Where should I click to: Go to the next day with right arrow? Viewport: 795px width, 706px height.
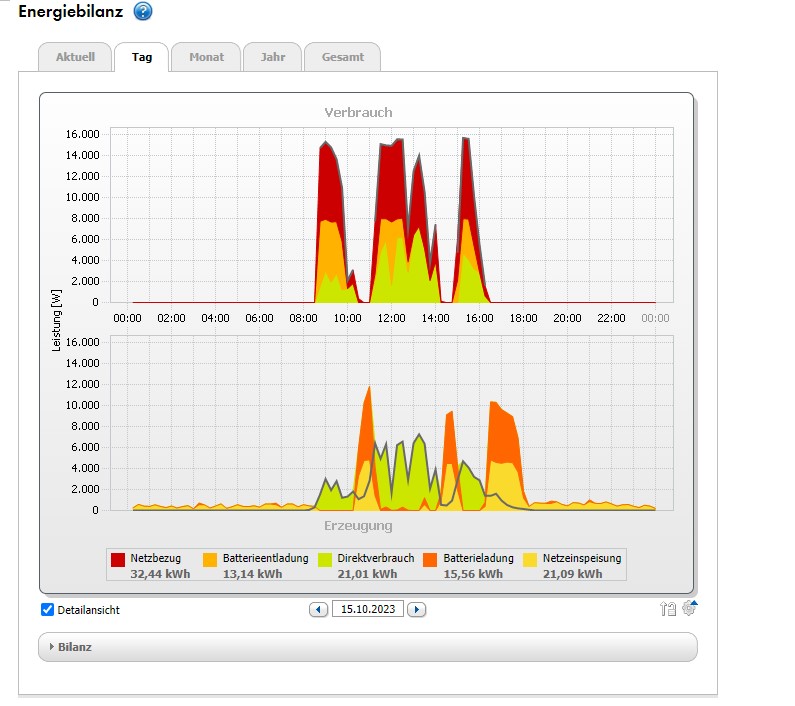[x=417, y=609]
